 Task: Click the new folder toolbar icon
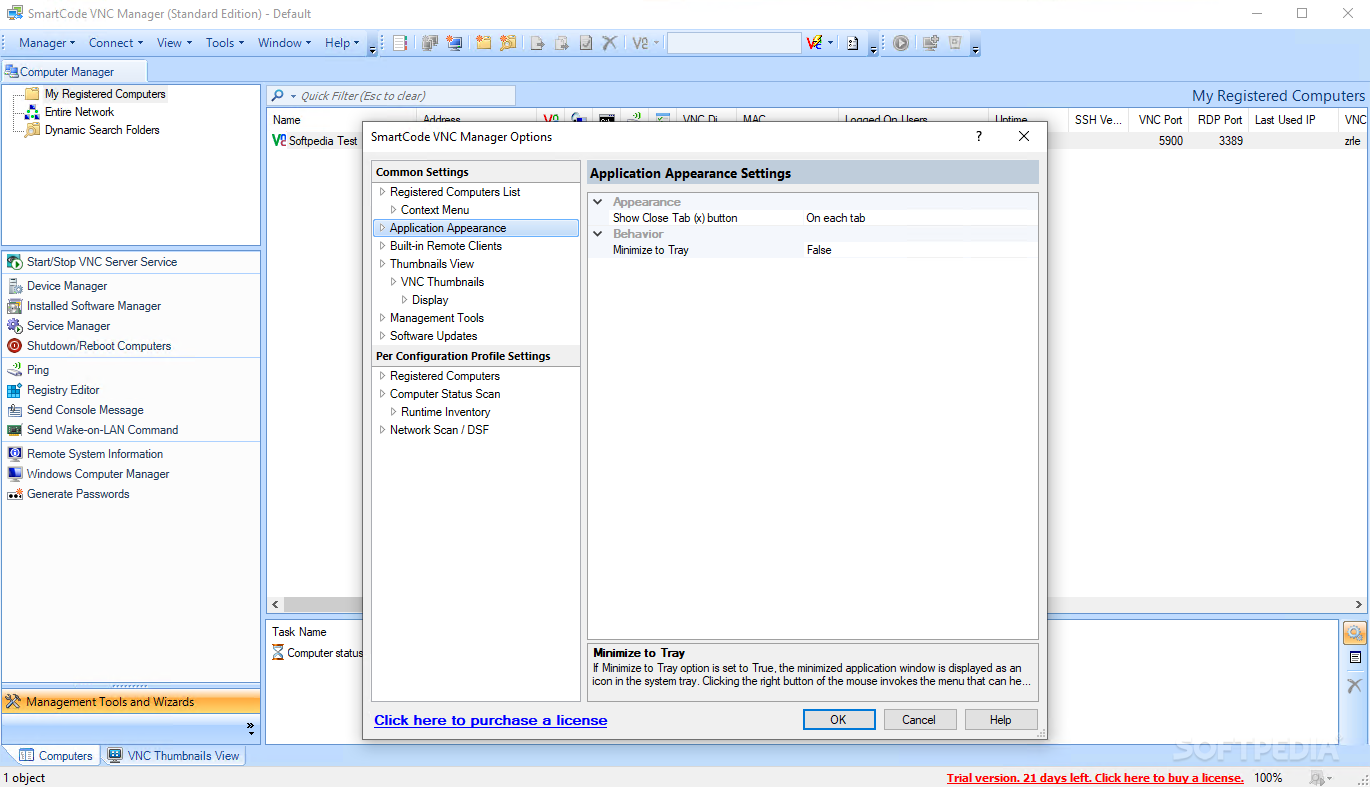click(483, 43)
